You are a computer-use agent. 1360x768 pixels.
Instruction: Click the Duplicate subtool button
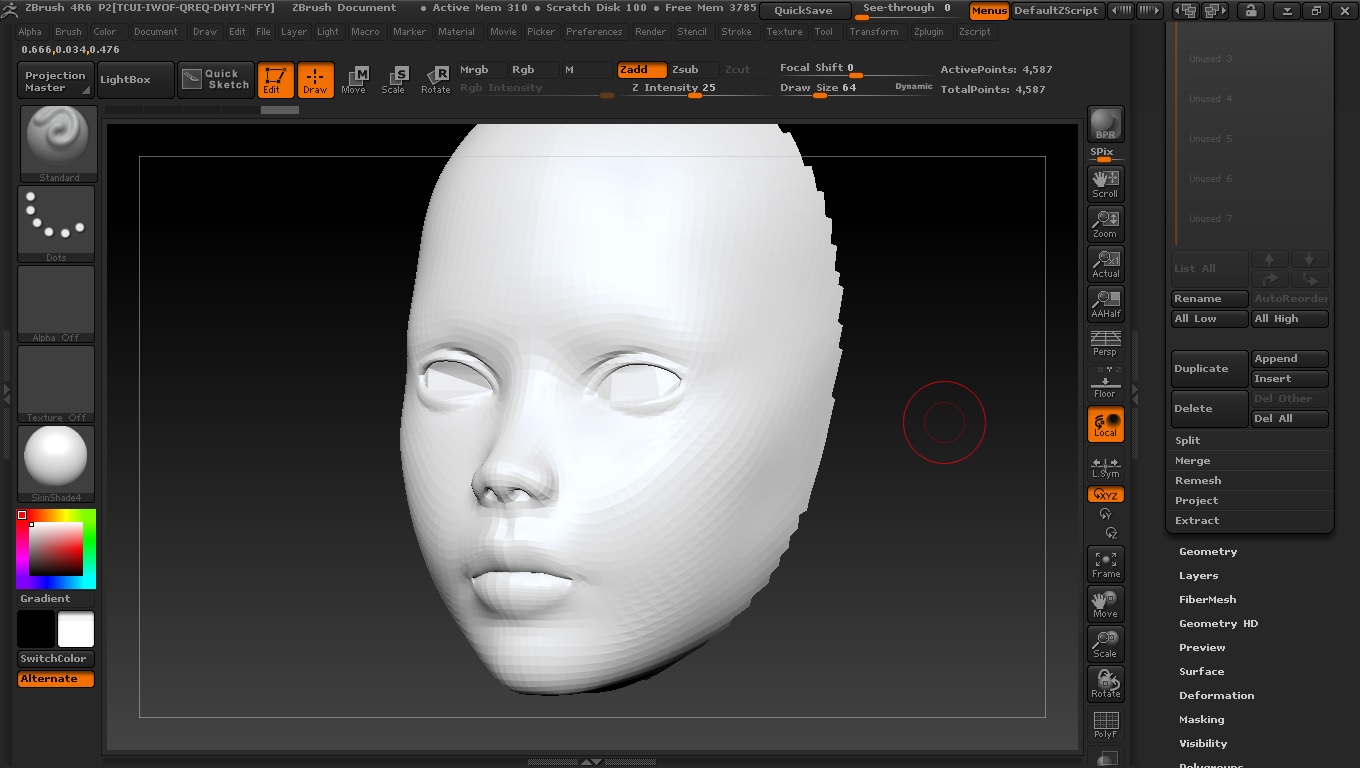click(1209, 369)
